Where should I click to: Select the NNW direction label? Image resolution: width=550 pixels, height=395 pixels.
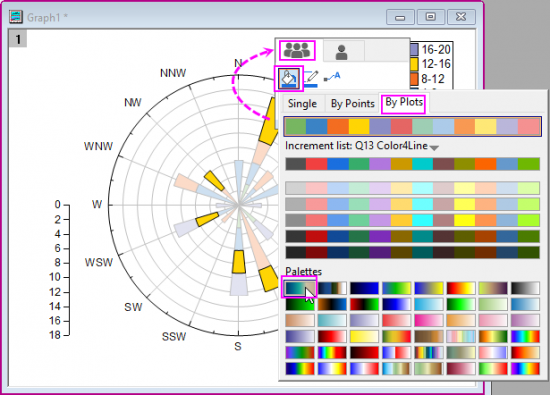pyautogui.click(x=173, y=73)
